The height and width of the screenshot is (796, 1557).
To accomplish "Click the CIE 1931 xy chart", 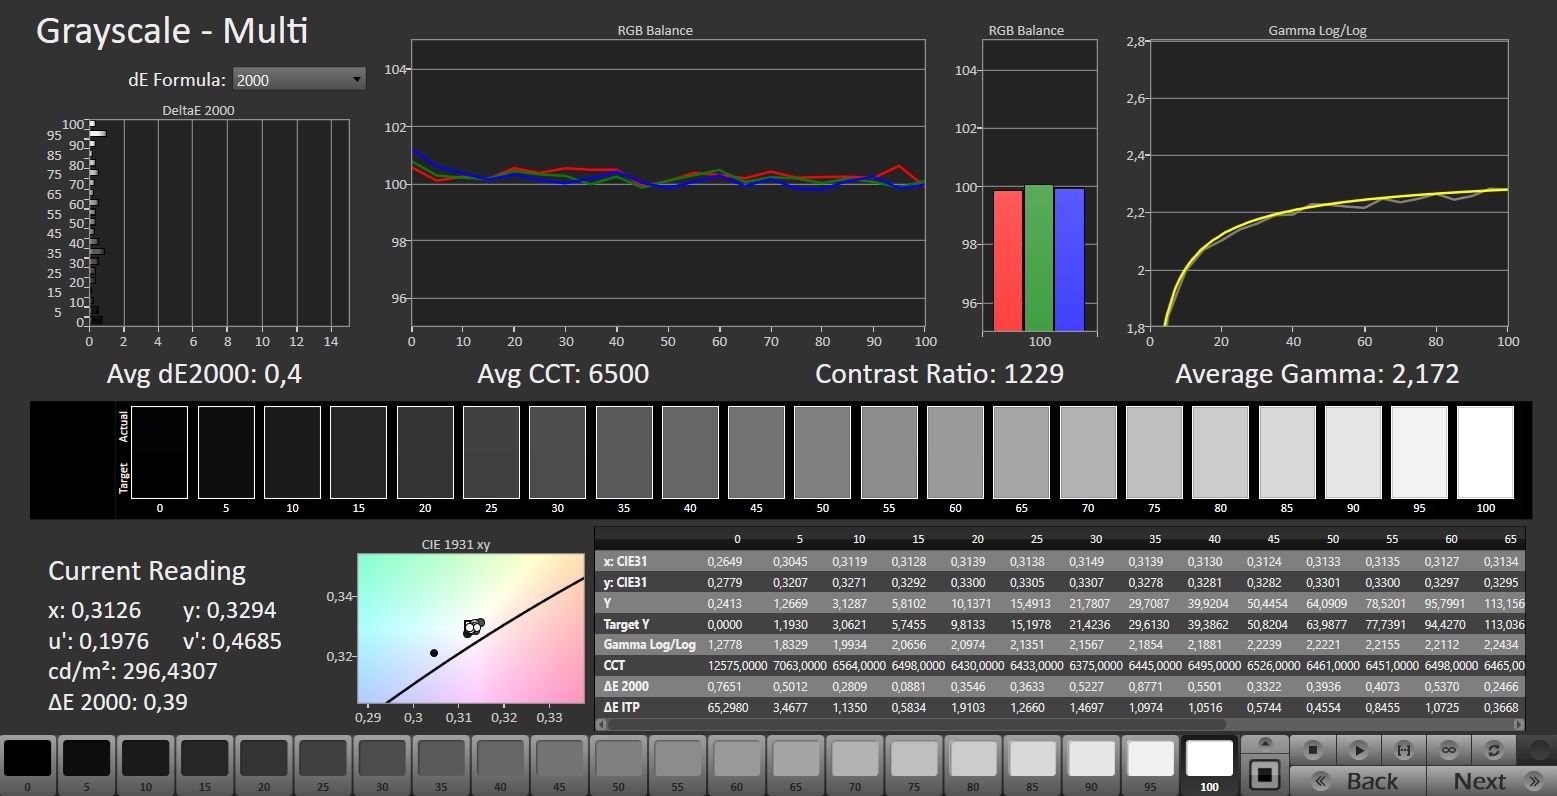I will coord(471,629).
